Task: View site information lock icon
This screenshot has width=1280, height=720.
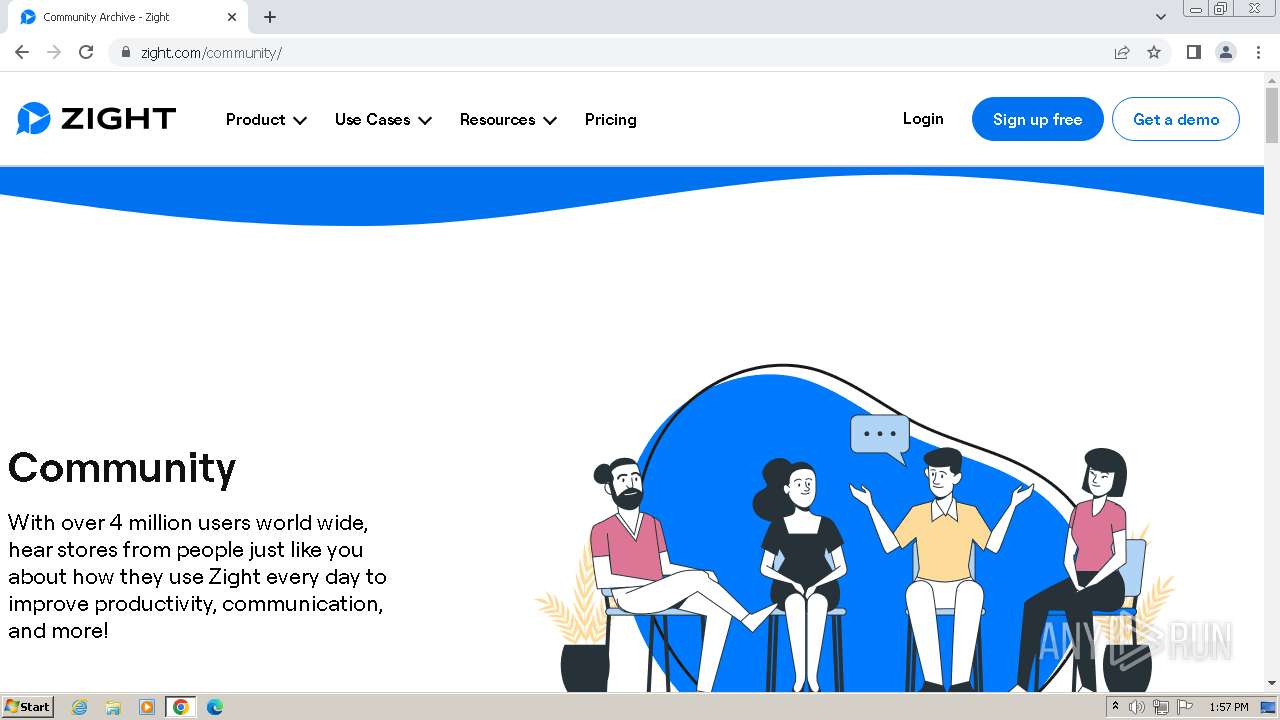Action: 126,52
